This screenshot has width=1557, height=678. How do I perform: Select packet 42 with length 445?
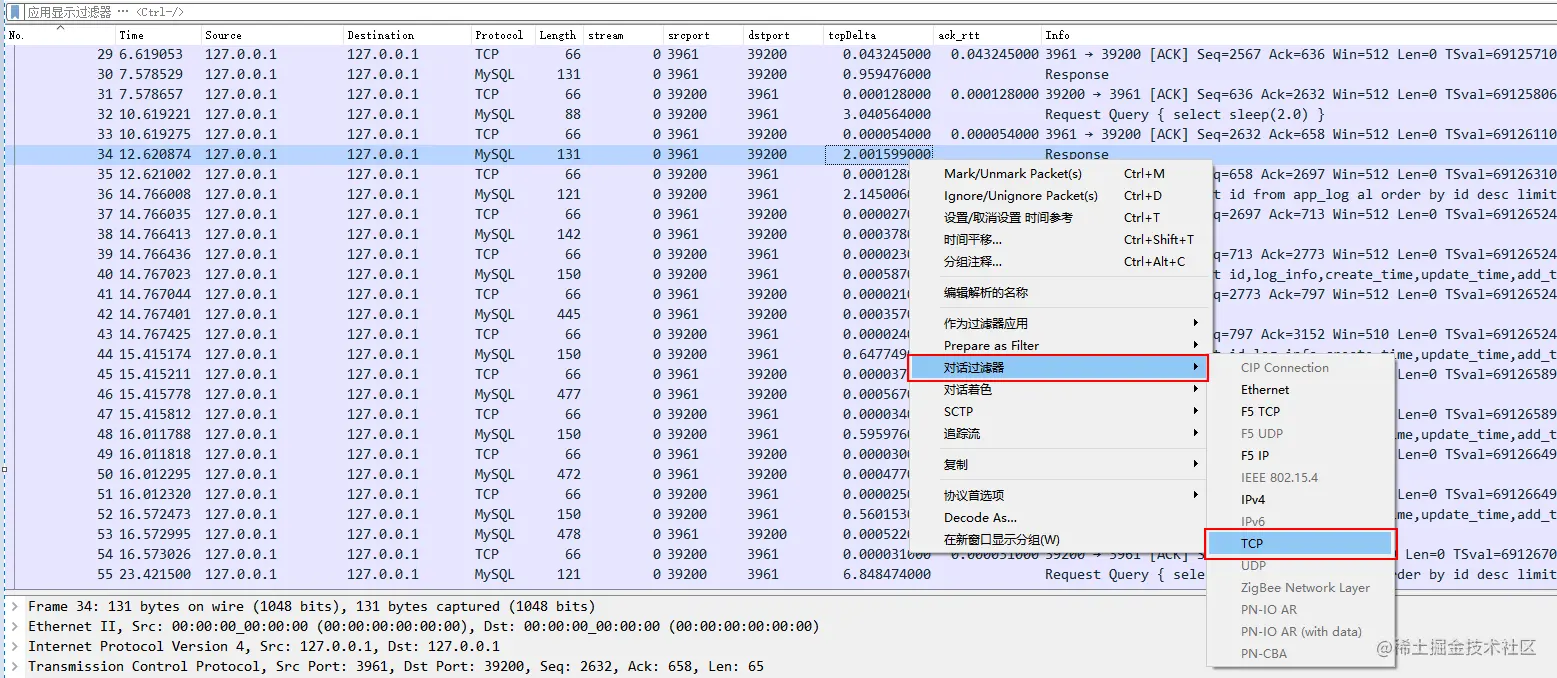coord(458,314)
